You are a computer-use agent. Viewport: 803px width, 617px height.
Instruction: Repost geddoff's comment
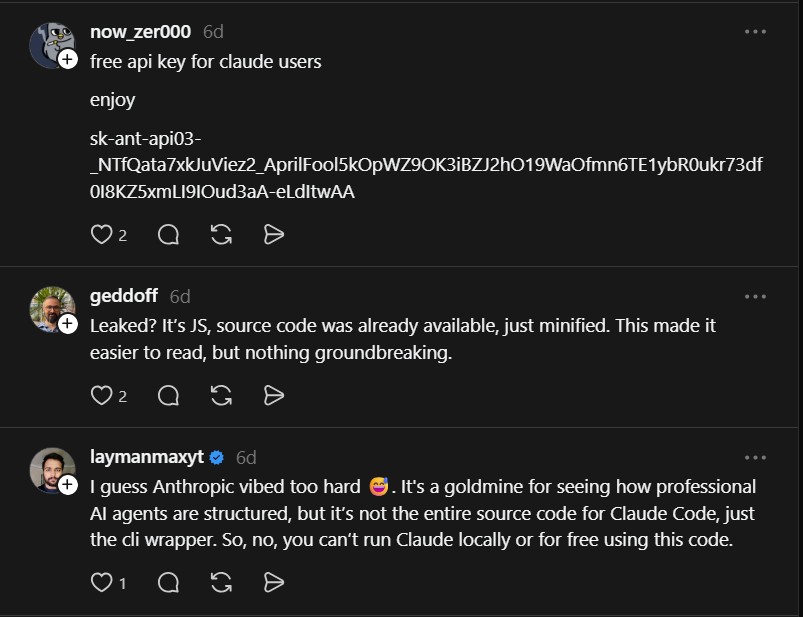pyautogui.click(x=222, y=396)
